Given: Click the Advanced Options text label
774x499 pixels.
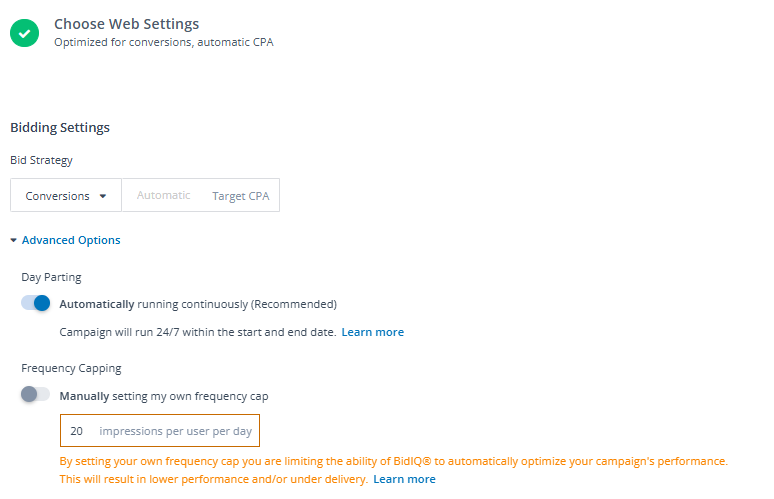Looking at the screenshot, I should coord(71,240).
